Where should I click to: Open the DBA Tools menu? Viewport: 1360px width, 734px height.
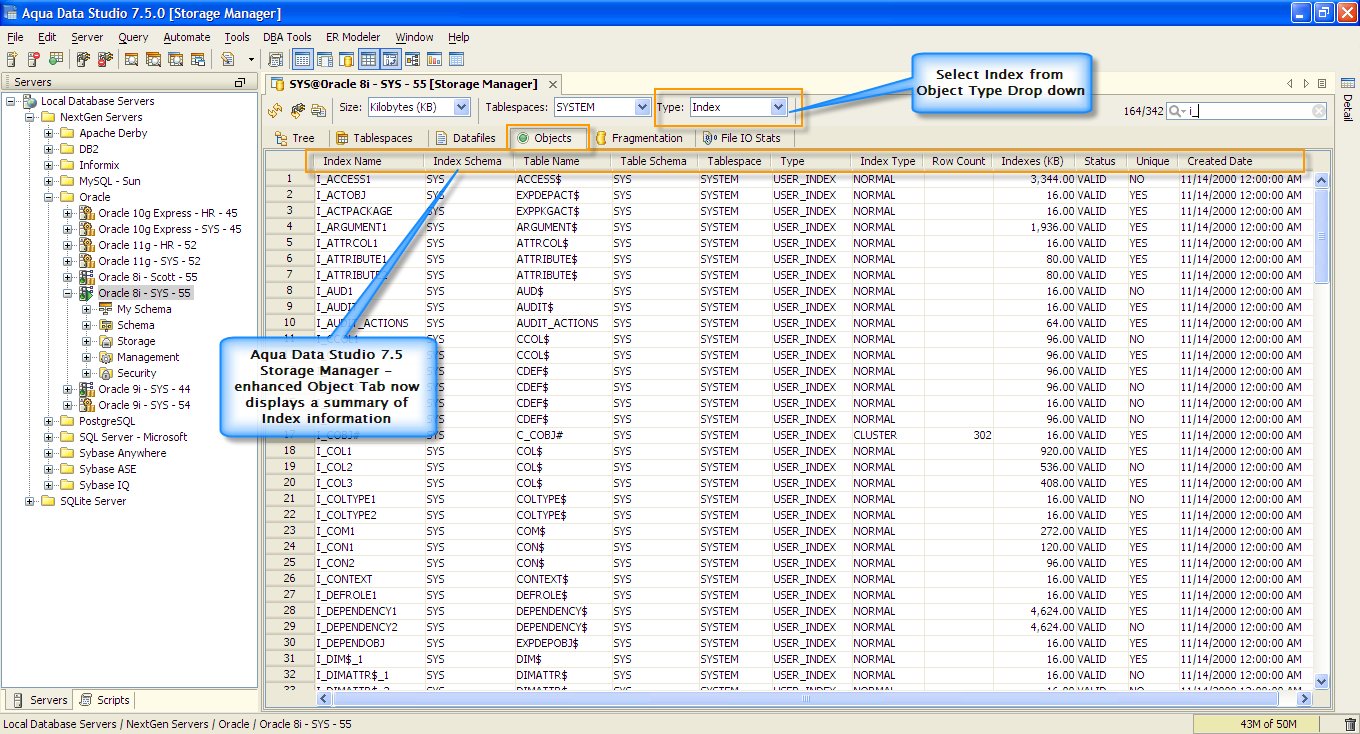tap(287, 37)
